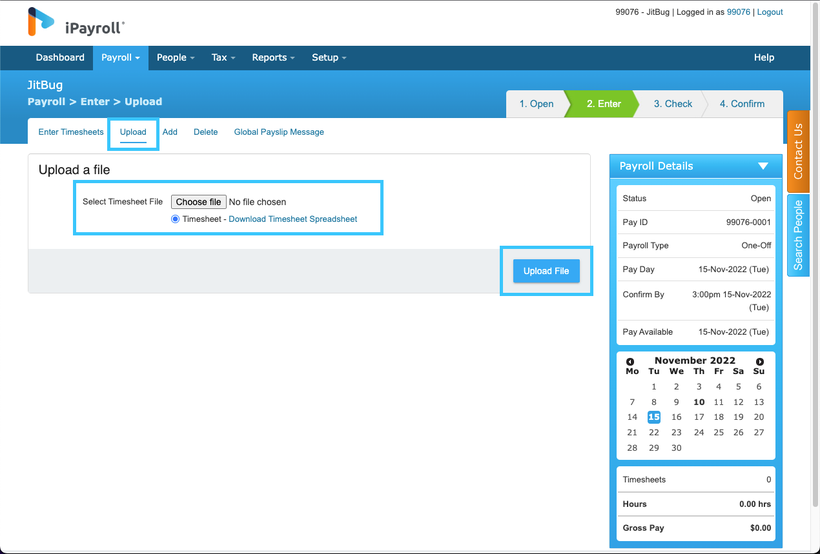Screen dimensions: 820x554
Task: Switch to Enter Timesheets tab
Action: (x=71, y=132)
